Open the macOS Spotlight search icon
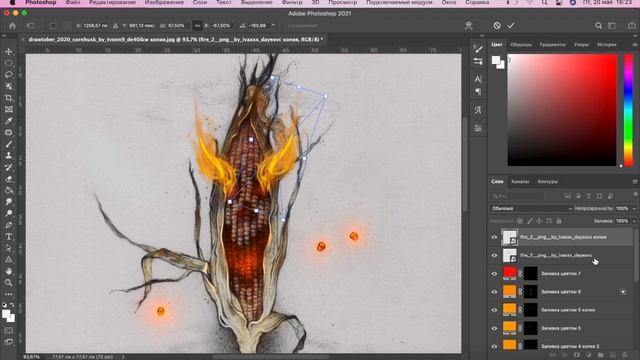Image resolution: width=640 pixels, height=360 pixels. pos(544,2)
